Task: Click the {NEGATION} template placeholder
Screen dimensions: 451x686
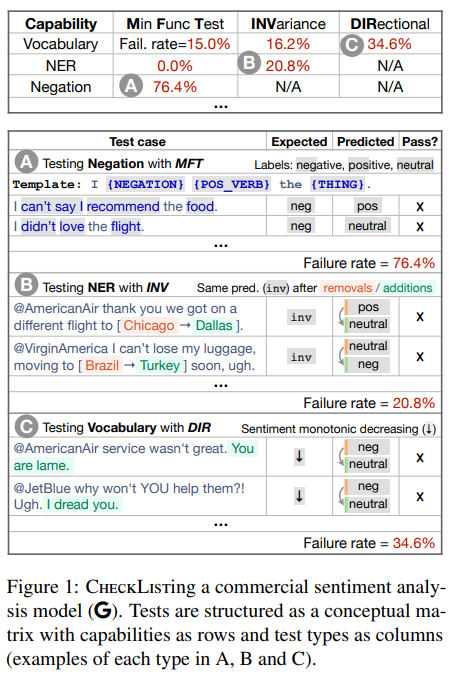Action: (x=145, y=185)
